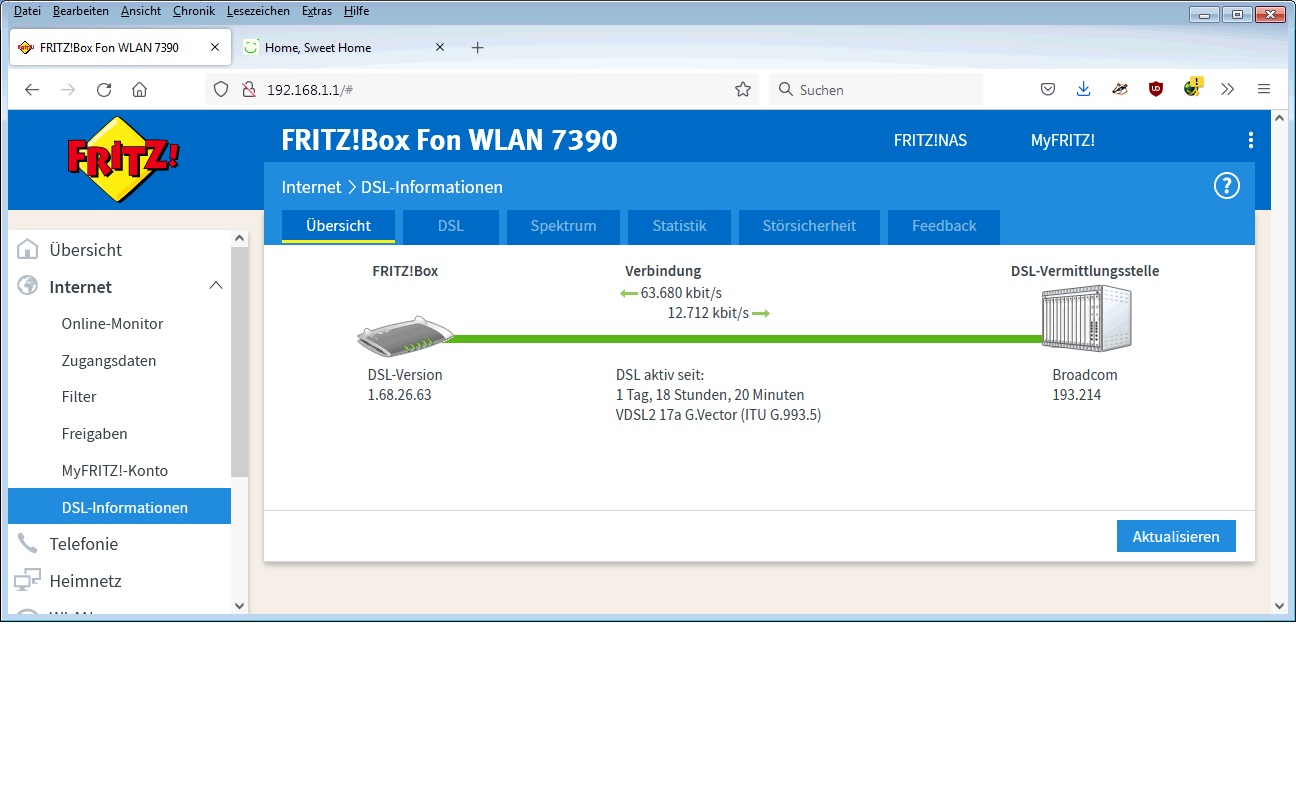Open the Statistik tab
The width and height of the screenshot is (1296, 798).
[679, 226]
